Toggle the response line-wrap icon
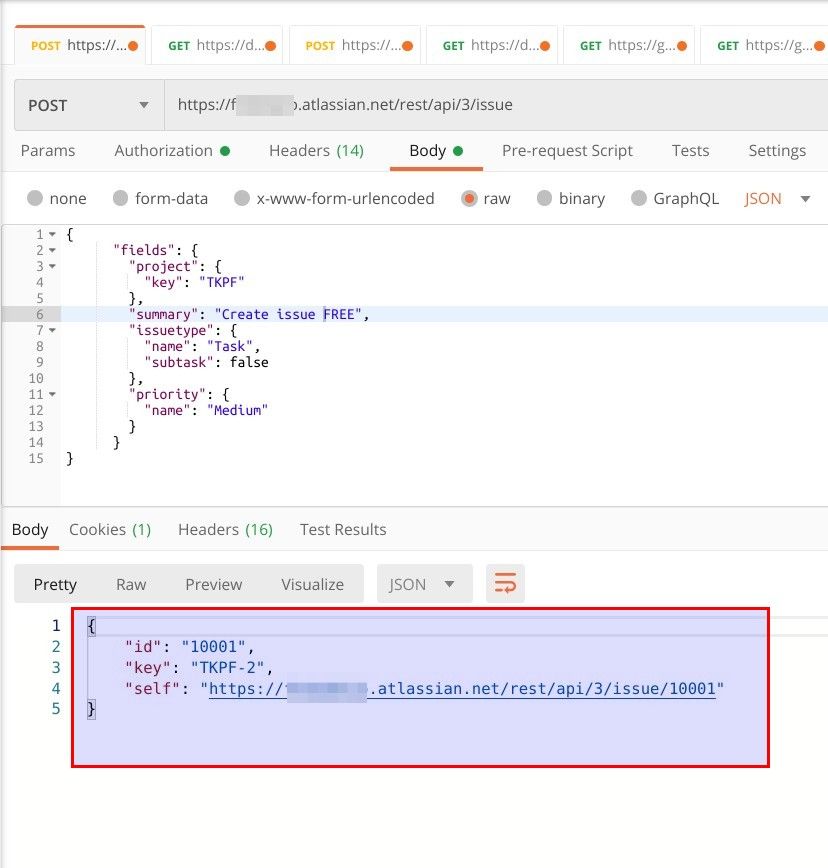The image size is (828, 868). coord(505,583)
